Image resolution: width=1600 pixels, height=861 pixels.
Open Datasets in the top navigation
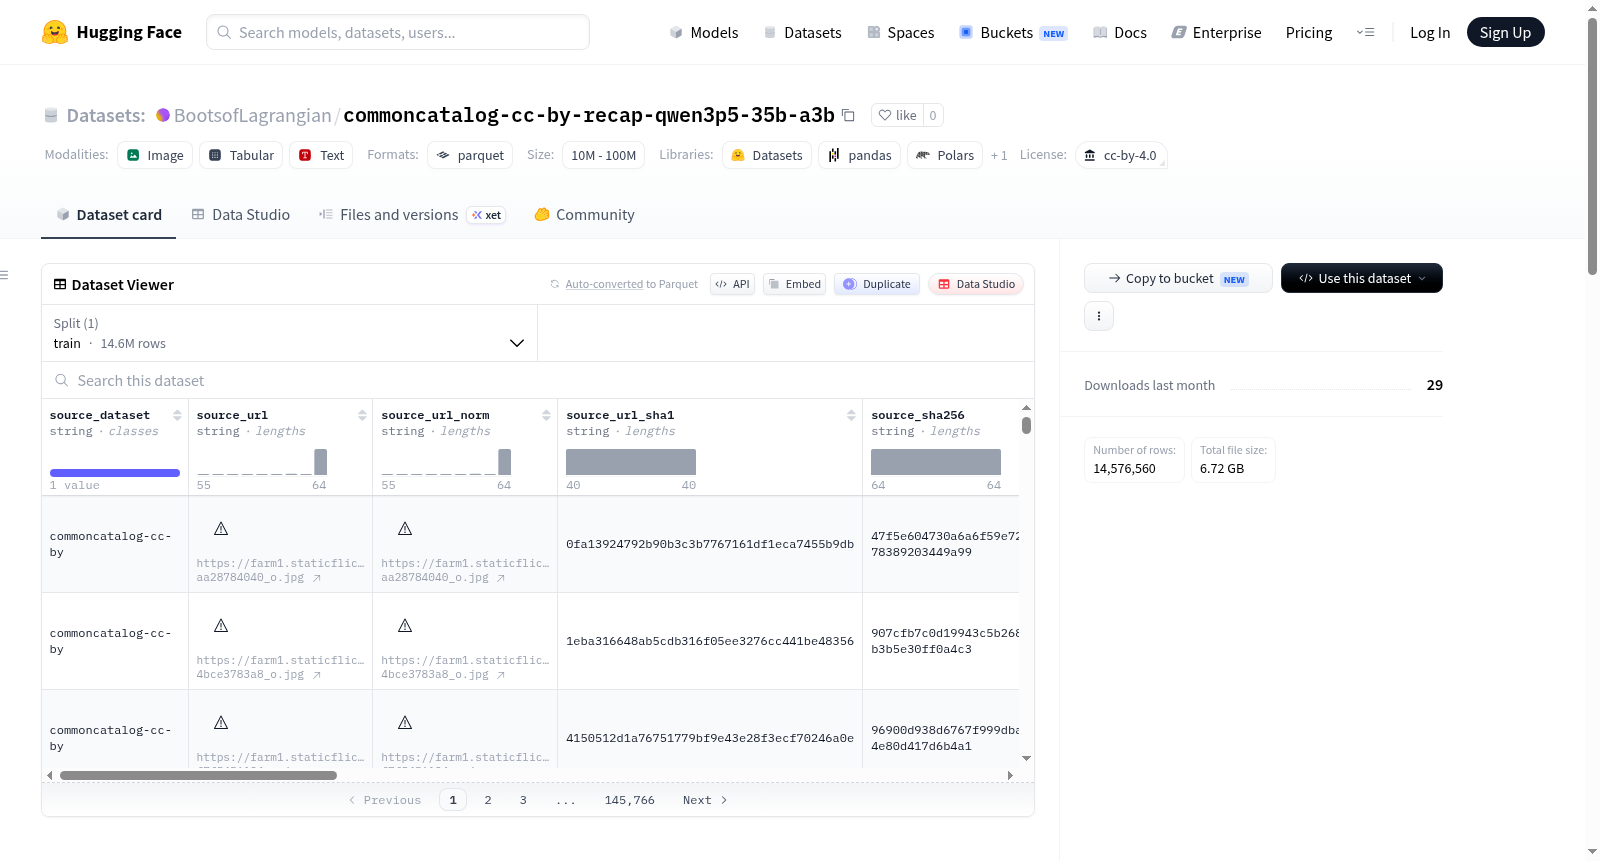pyautogui.click(x=802, y=32)
